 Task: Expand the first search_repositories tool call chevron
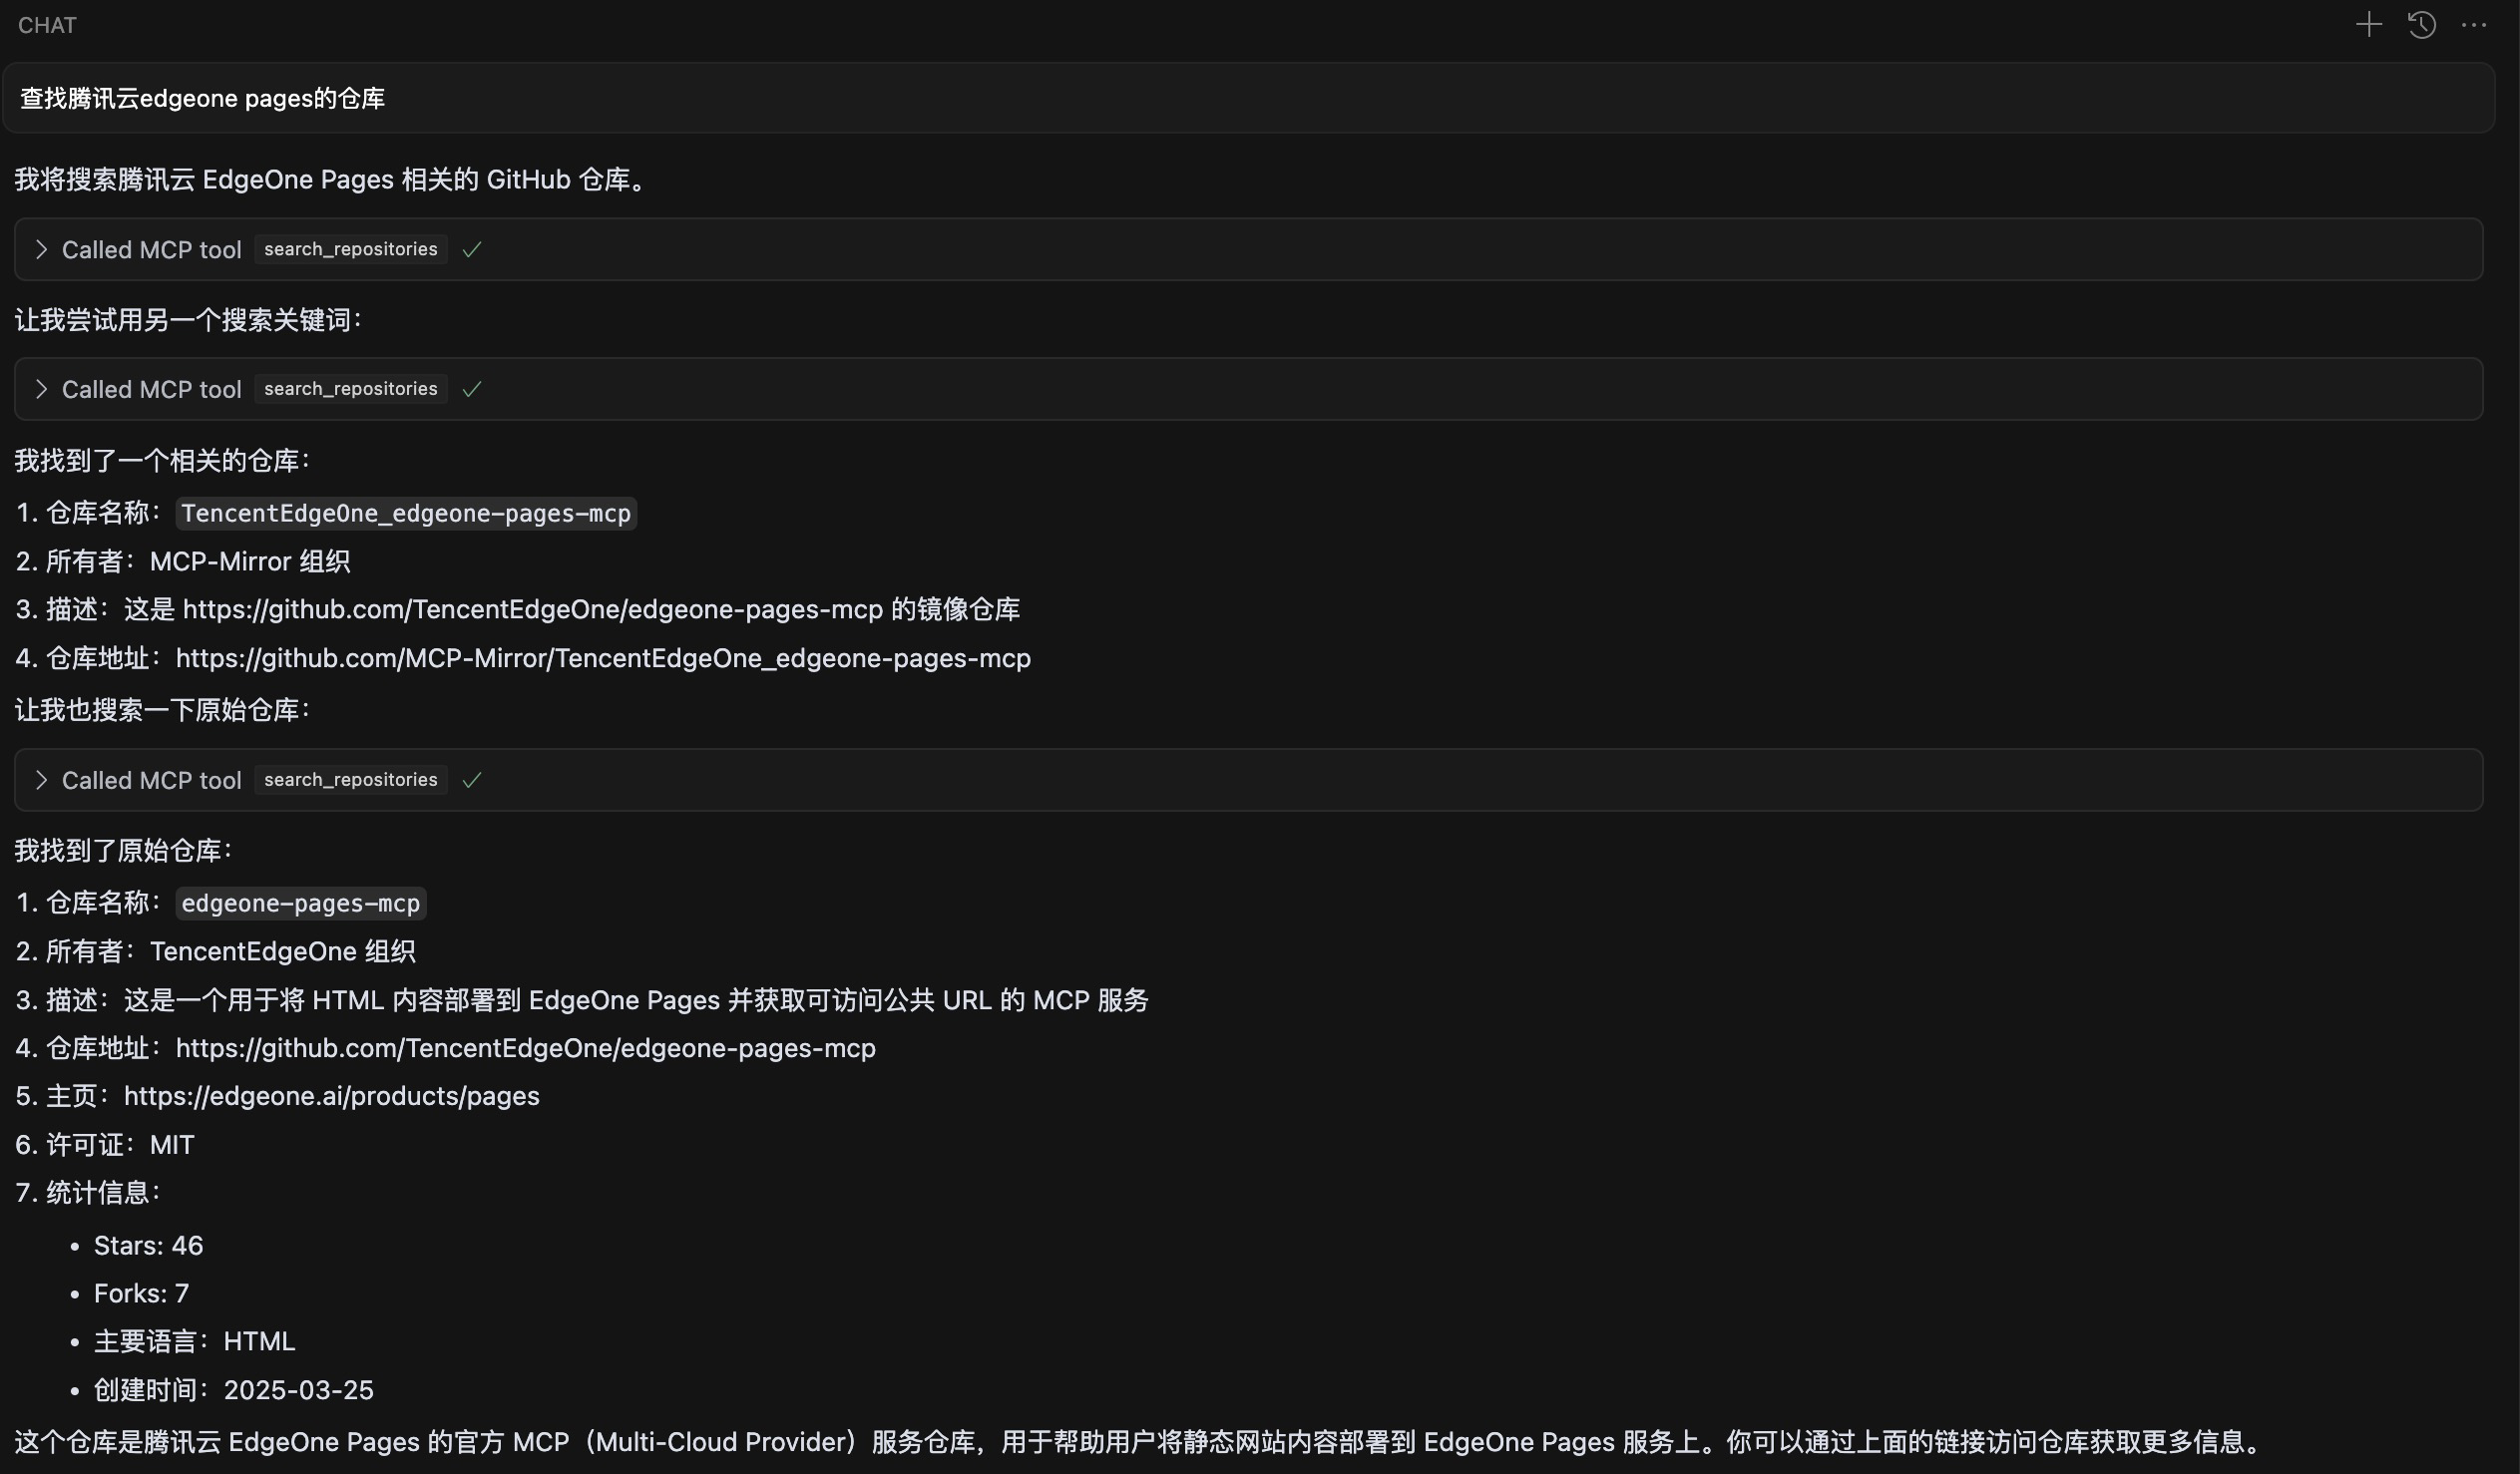tap(41, 250)
